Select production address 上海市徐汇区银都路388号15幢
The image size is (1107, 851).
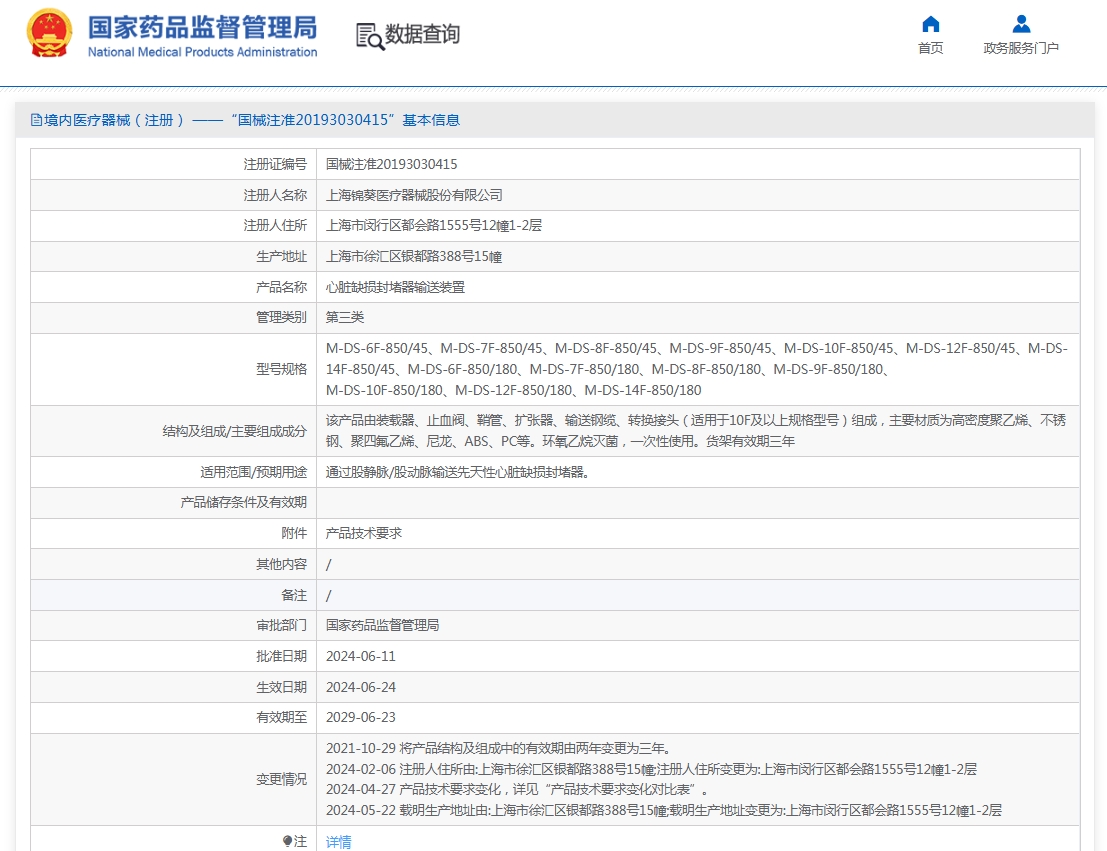point(414,256)
